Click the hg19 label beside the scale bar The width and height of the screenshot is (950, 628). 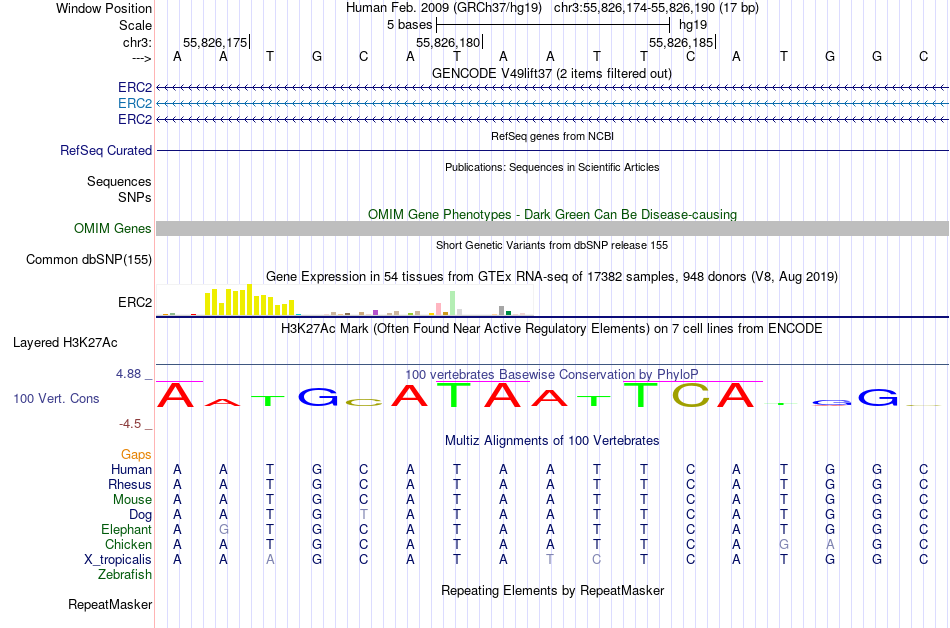(x=693, y=25)
